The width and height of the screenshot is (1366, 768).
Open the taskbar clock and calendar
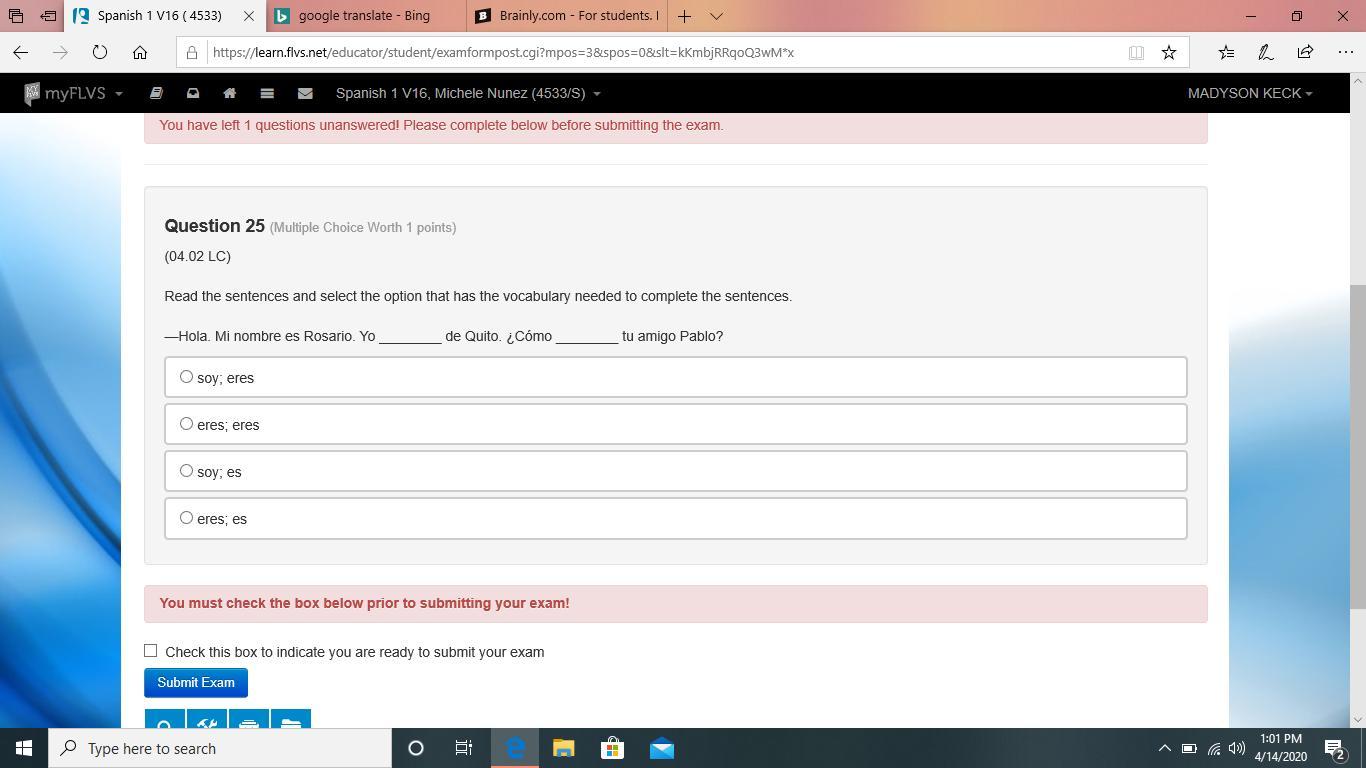[x=1281, y=748]
